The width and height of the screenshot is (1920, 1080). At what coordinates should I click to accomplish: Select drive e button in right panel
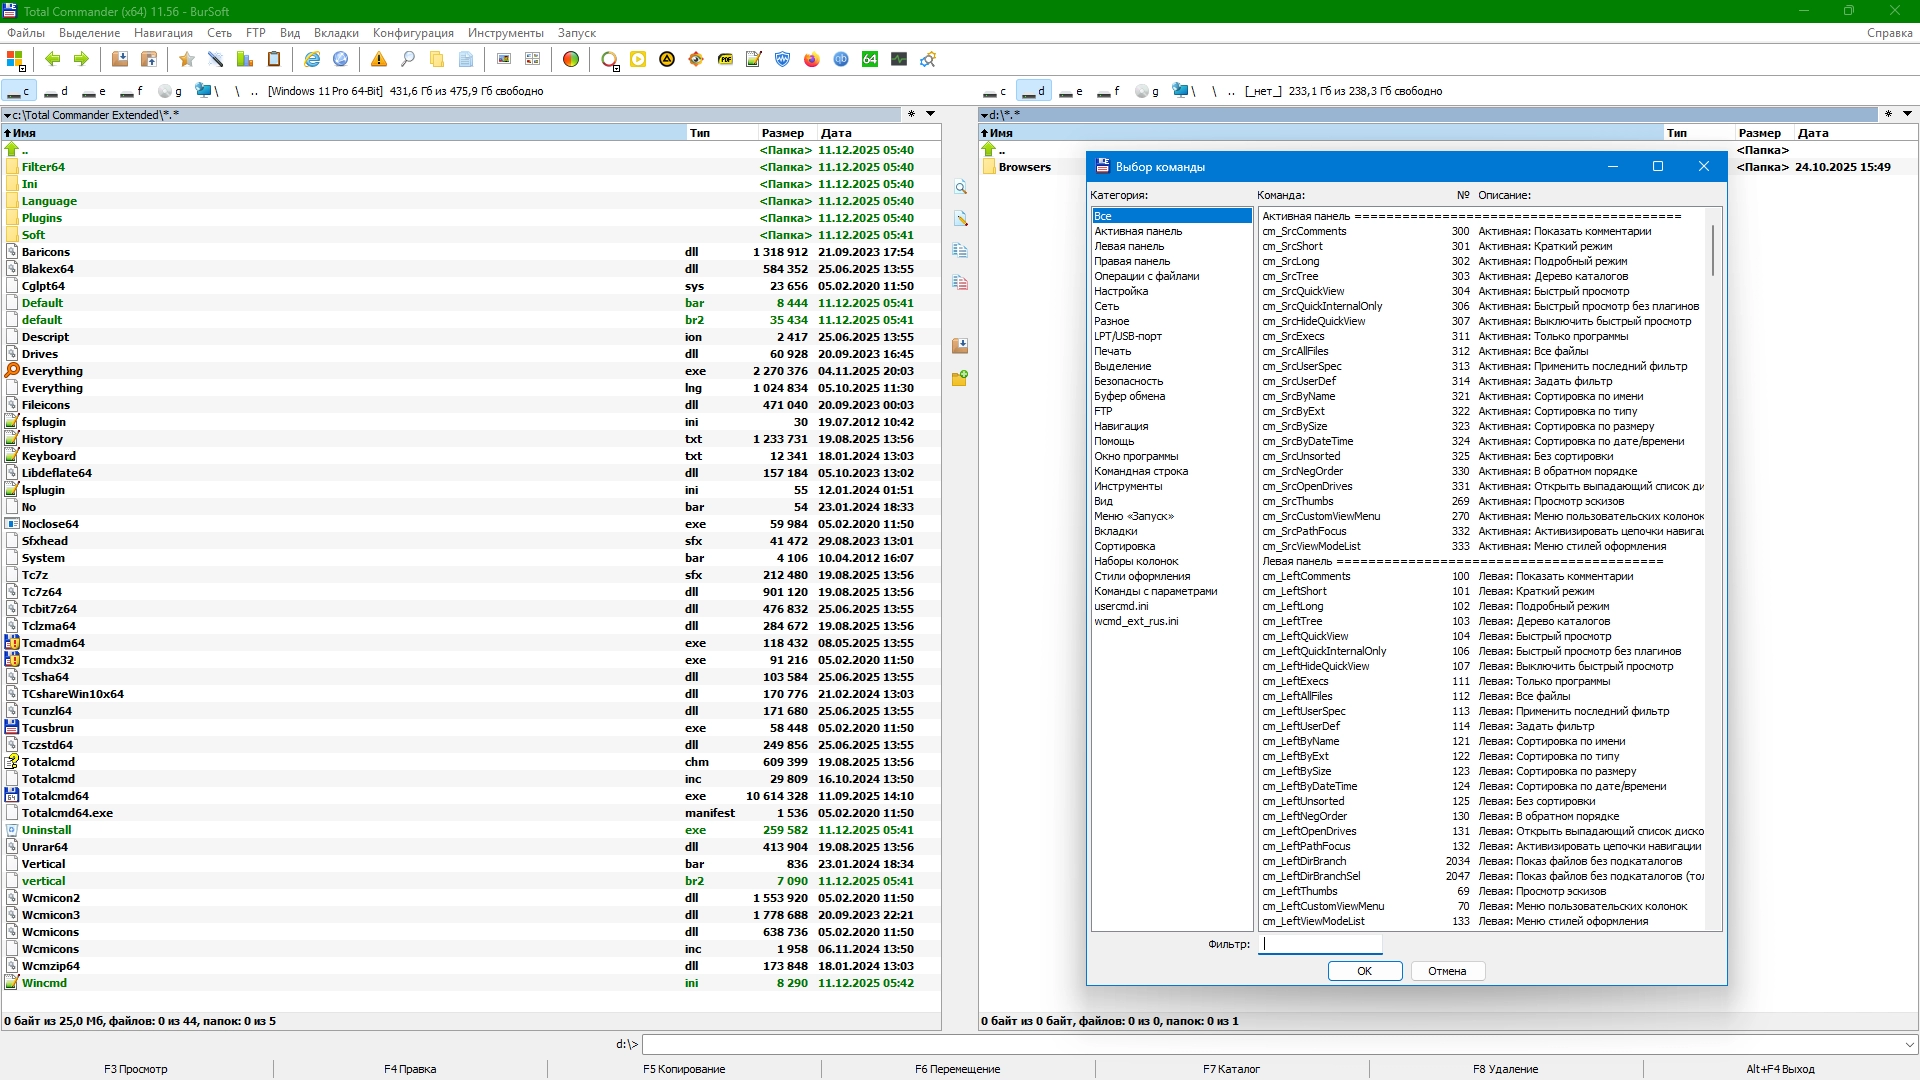click(x=1071, y=91)
